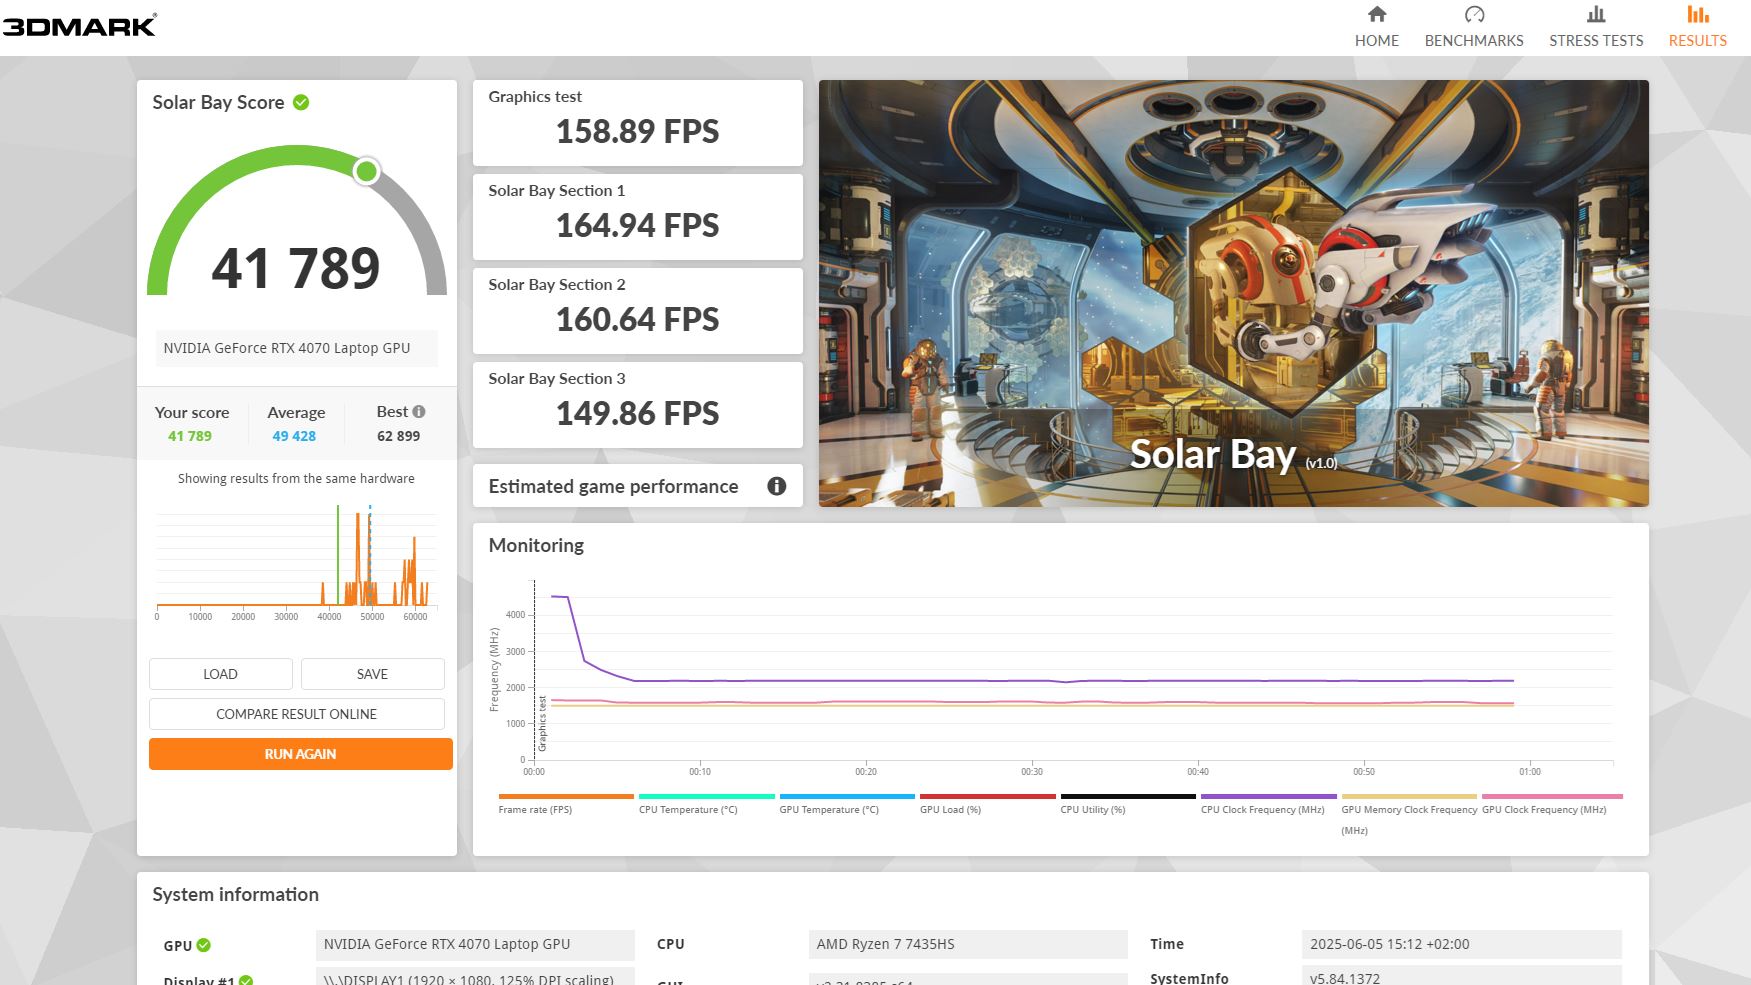Click the benchmarks gauge icon
The width and height of the screenshot is (1751, 985).
pyautogui.click(x=1474, y=14)
